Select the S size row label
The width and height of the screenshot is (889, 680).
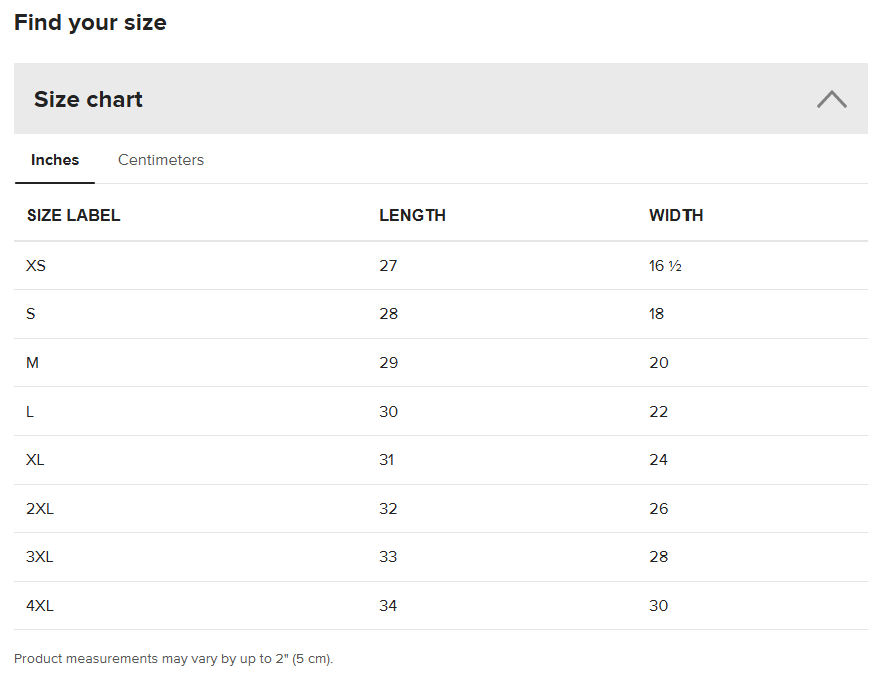coord(31,314)
